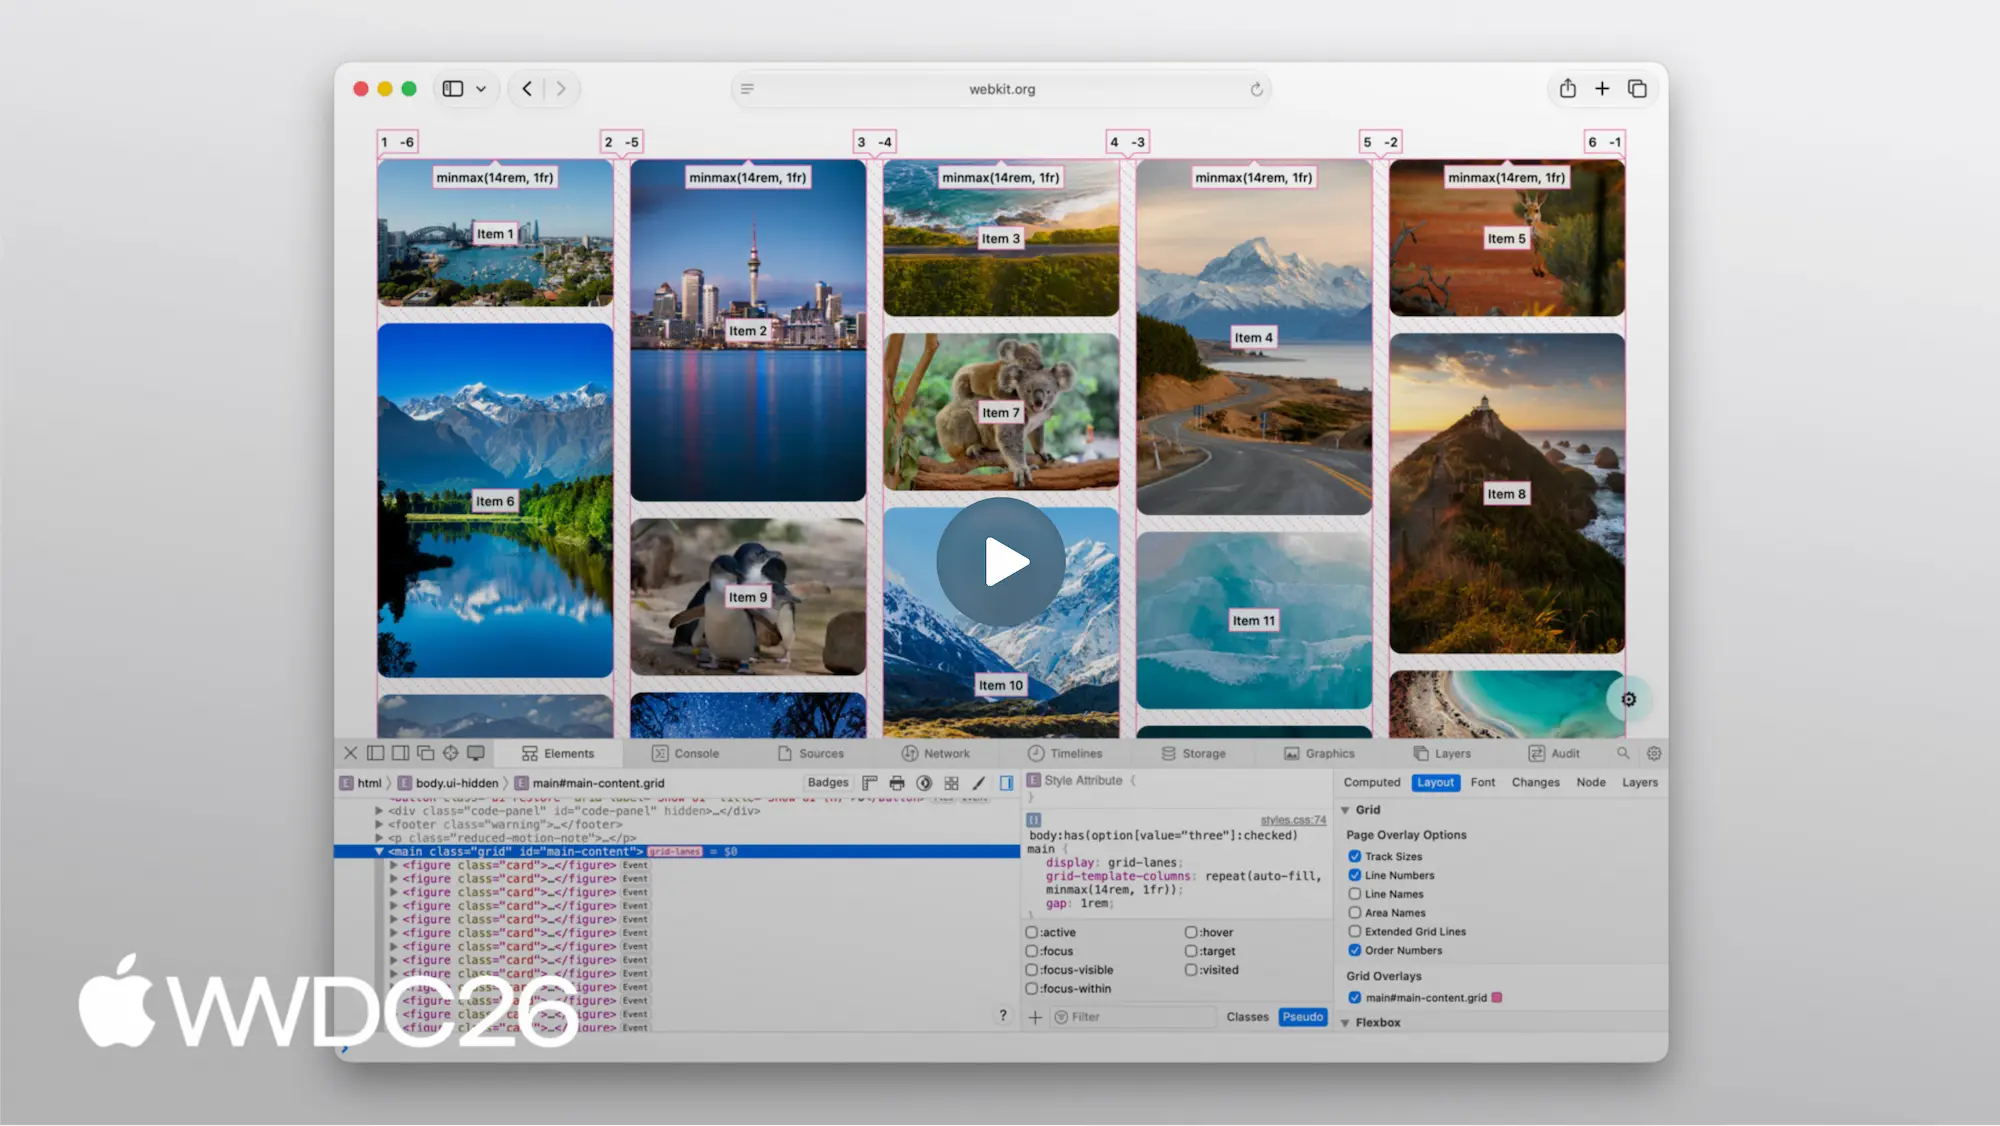
Task: Uncheck Order Numbers overlay option
Action: coord(1354,950)
